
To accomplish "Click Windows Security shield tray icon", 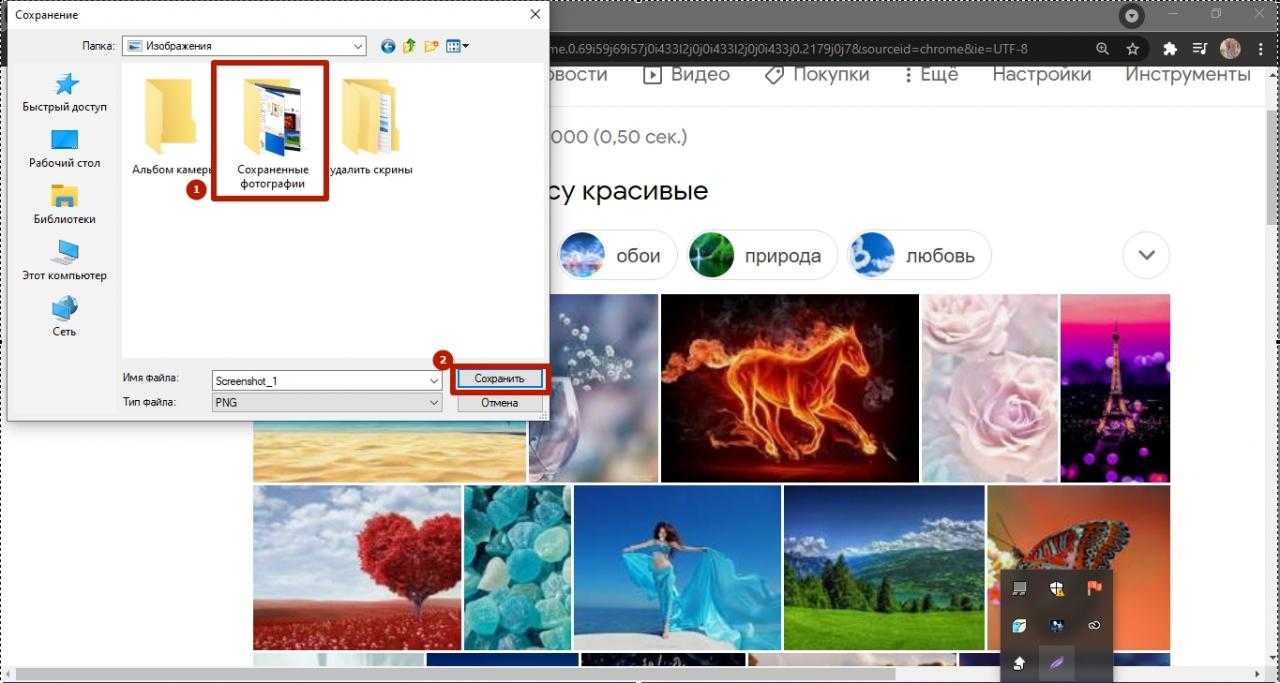I will tap(1057, 588).
